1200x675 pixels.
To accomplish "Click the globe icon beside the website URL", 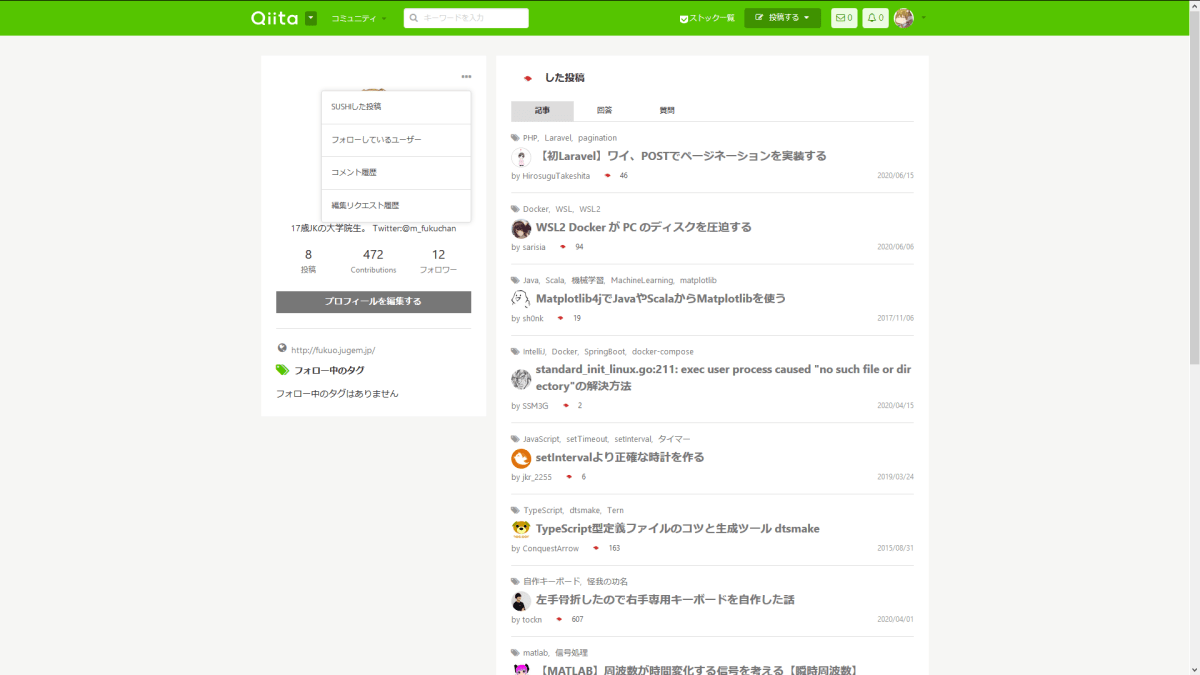I will pyautogui.click(x=282, y=349).
